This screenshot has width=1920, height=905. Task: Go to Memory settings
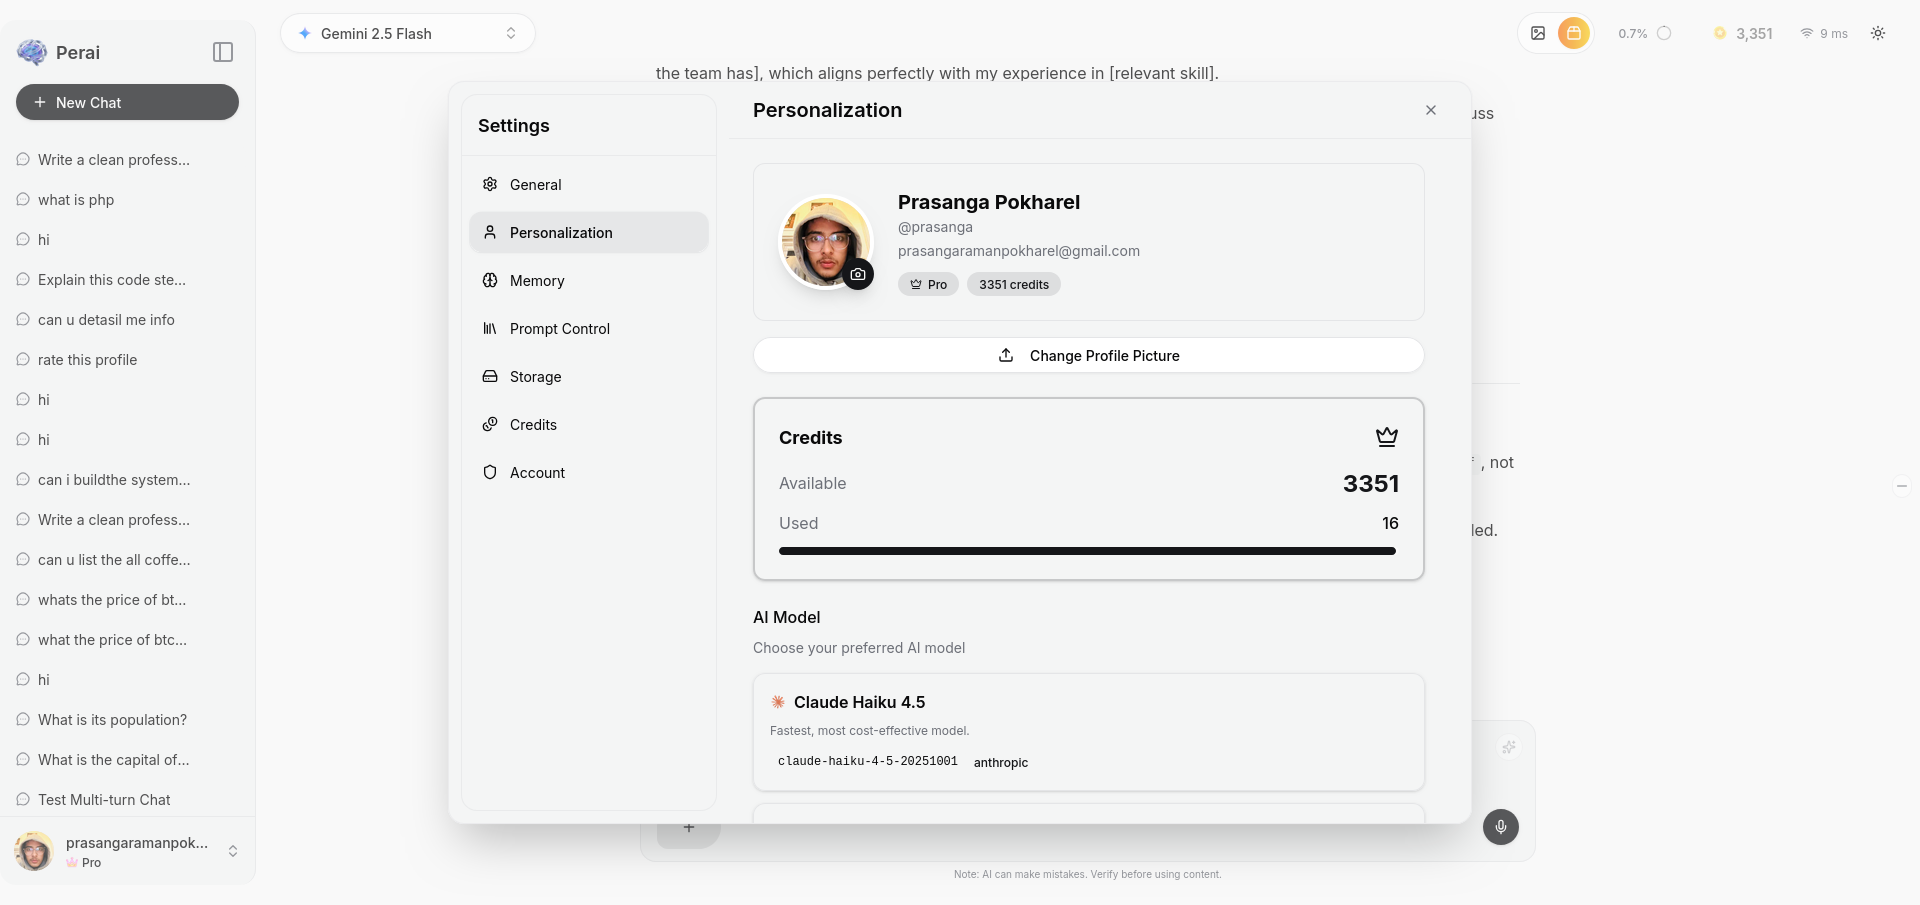click(x=589, y=280)
